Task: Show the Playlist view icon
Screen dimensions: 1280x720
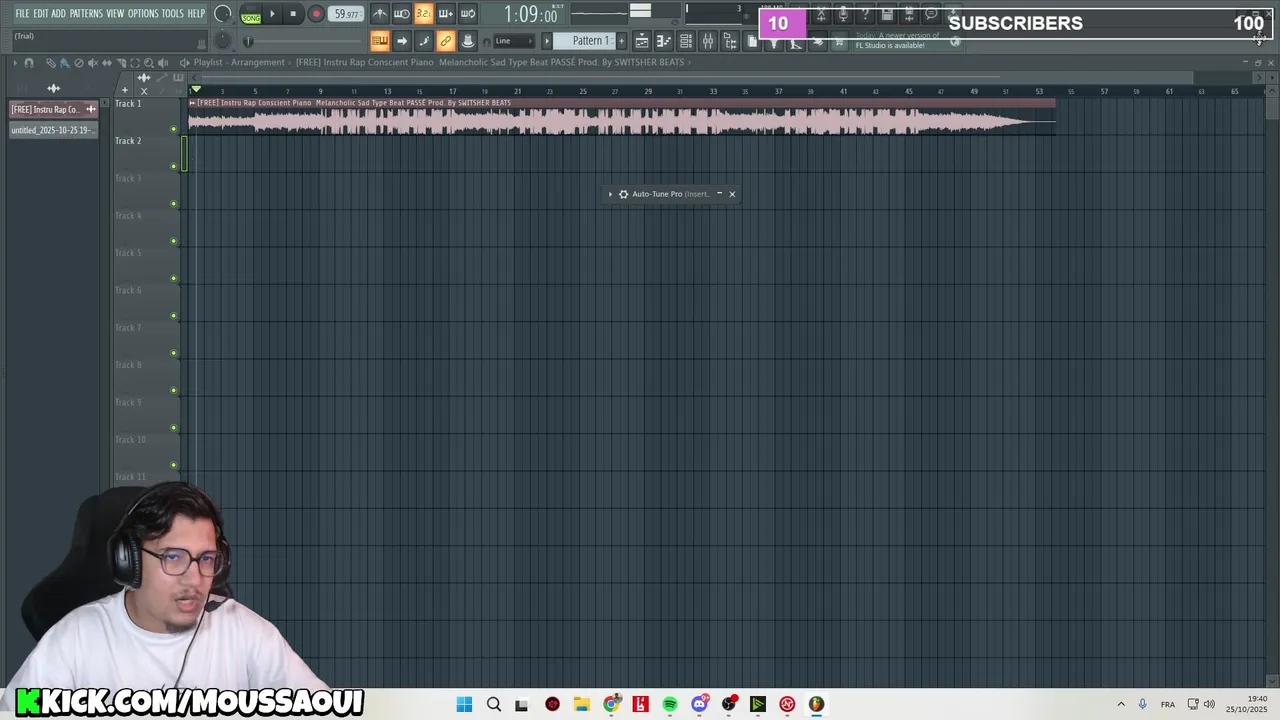Action: tap(642, 41)
